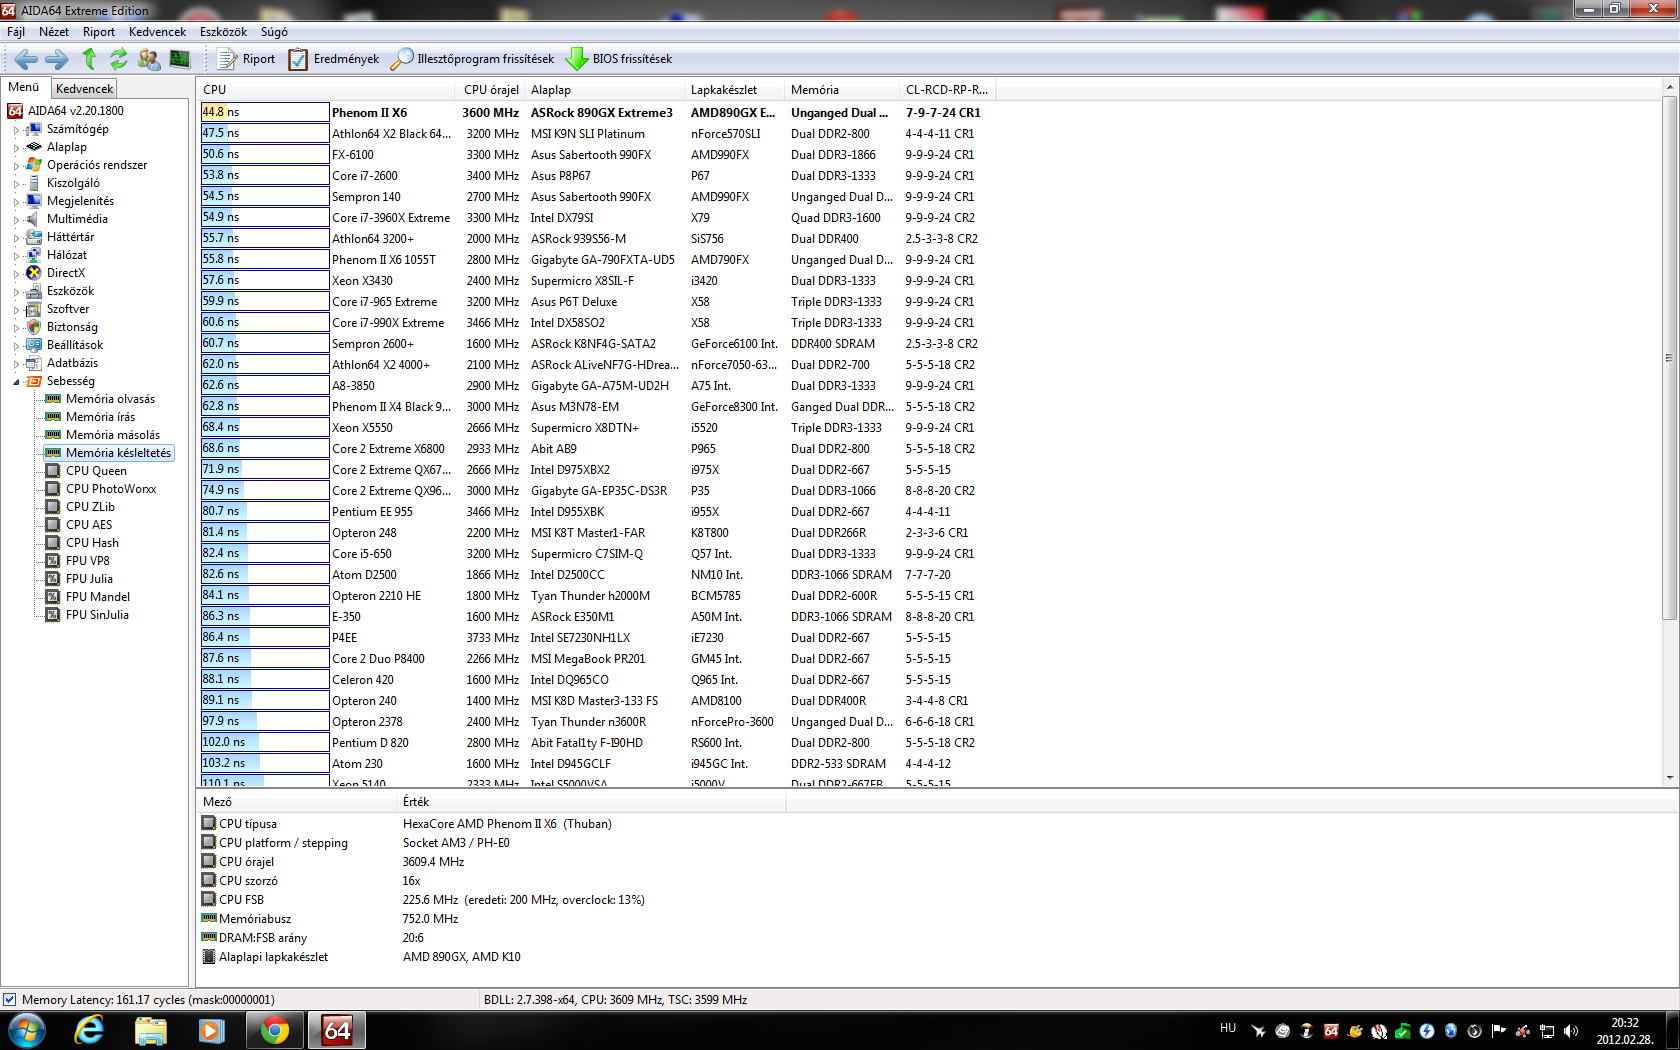The height and width of the screenshot is (1050, 1680).
Task: Expand the Hálózat tree node arrow
Action: pos(16,256)
